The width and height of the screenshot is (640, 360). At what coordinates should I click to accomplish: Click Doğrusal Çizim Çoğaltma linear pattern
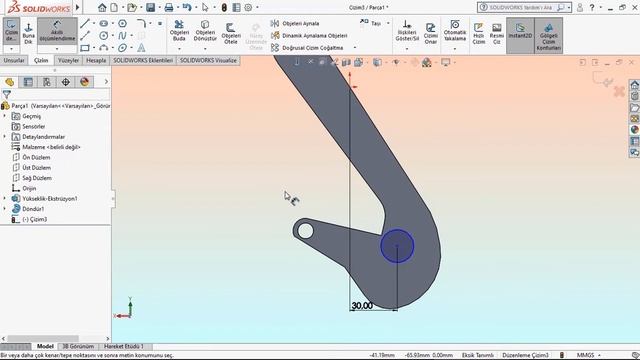click(307, 48)
